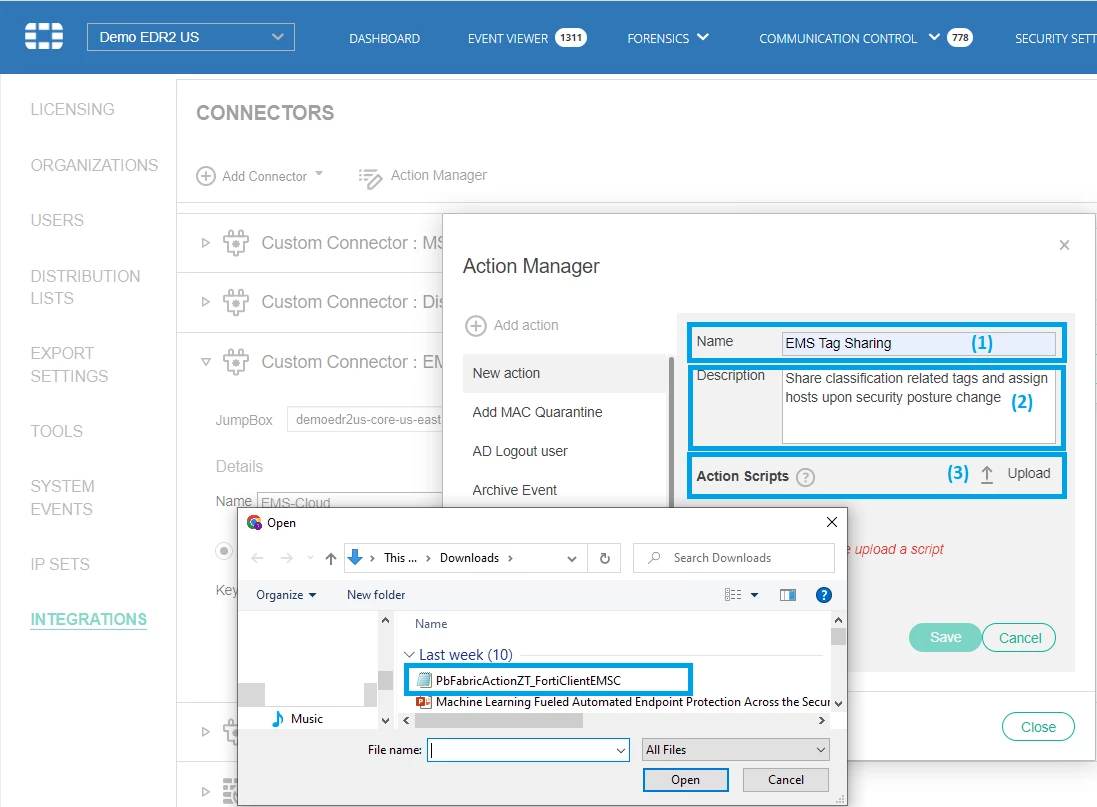Expand the Custom Connector : Dis row

pos(205,302)
